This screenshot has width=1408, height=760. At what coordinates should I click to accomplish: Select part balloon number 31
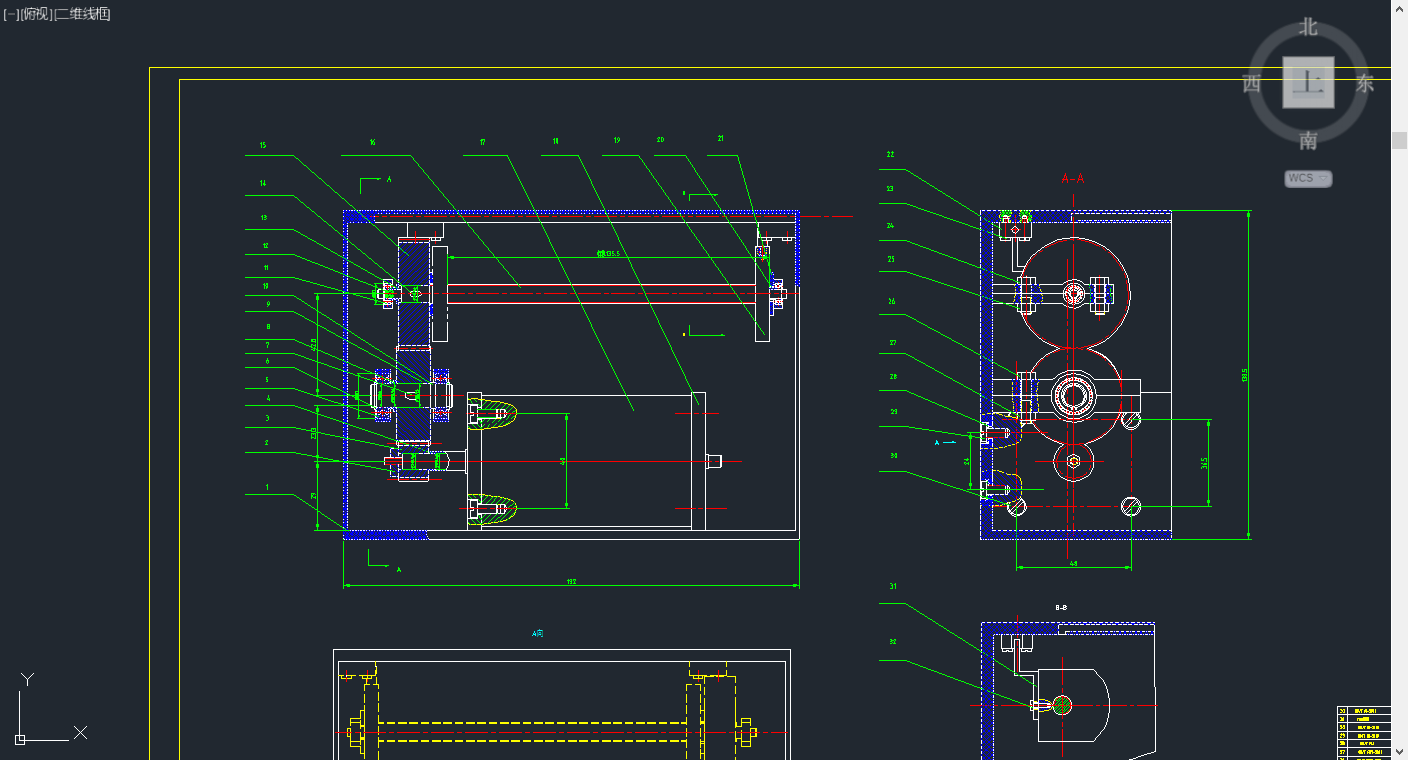[x=892, y=587]
